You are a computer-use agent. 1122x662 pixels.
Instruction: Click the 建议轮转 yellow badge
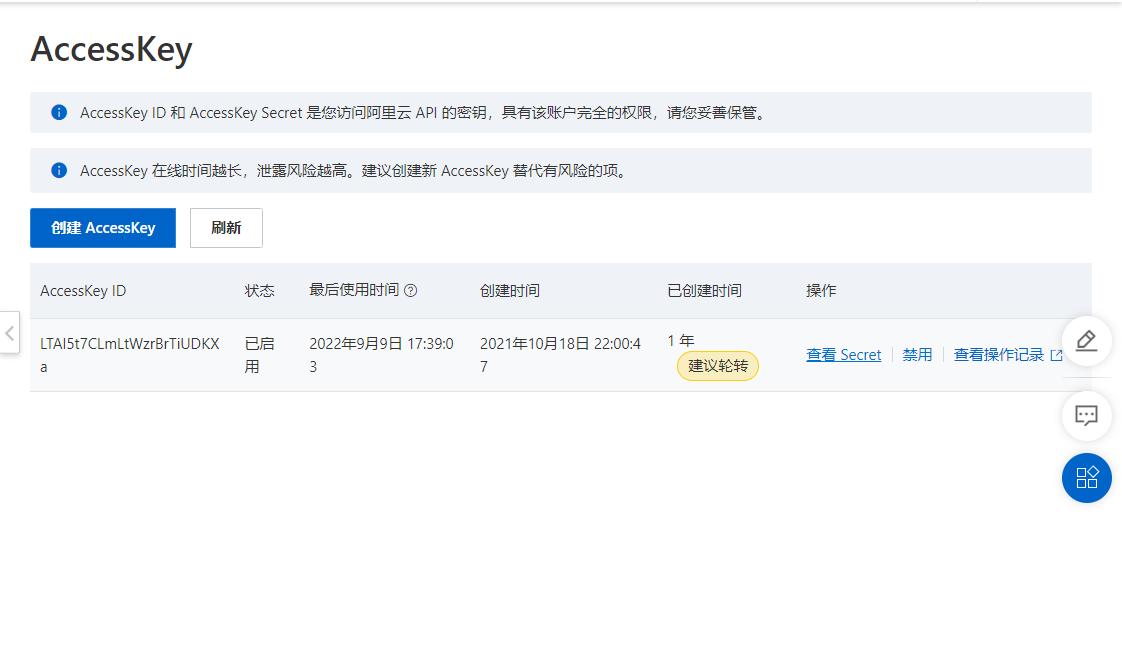click(x=718, y=366)
